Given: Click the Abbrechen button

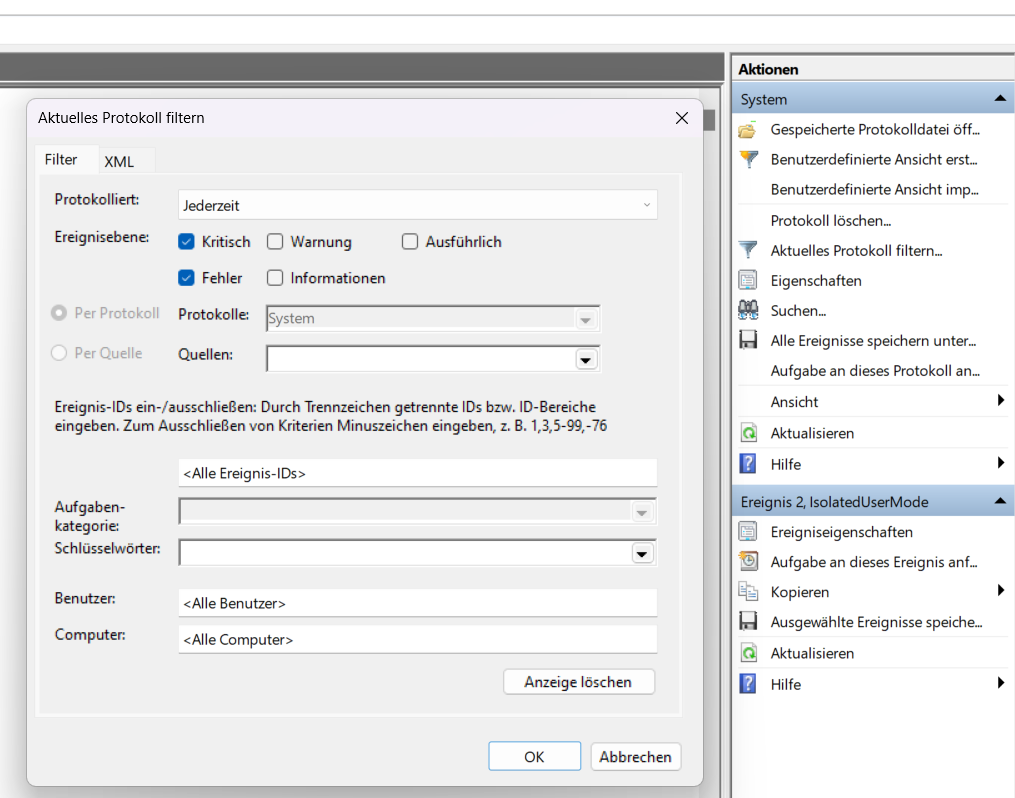Looking at the screenshot, I should point(635,757).
